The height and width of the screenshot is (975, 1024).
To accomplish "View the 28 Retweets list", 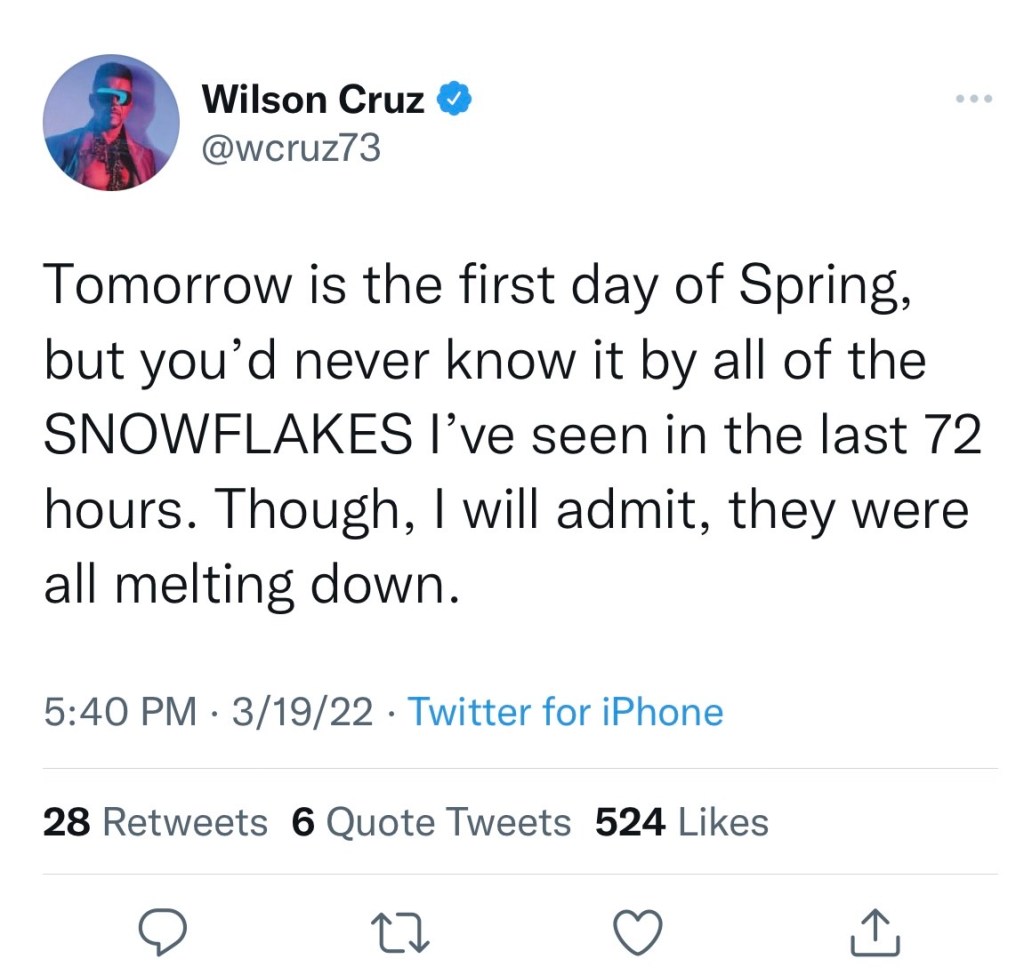I will click(155, 822).
